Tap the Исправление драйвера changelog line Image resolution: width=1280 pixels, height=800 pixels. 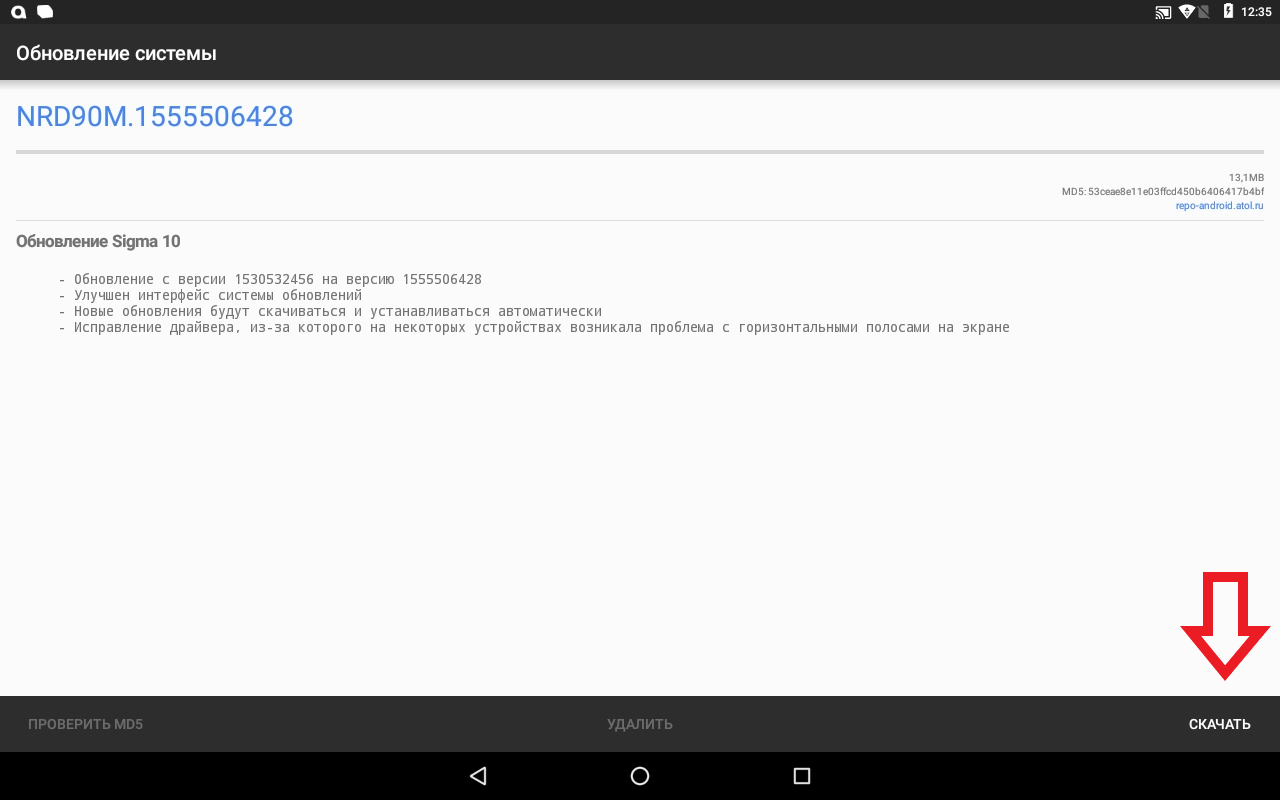[534, 327]
